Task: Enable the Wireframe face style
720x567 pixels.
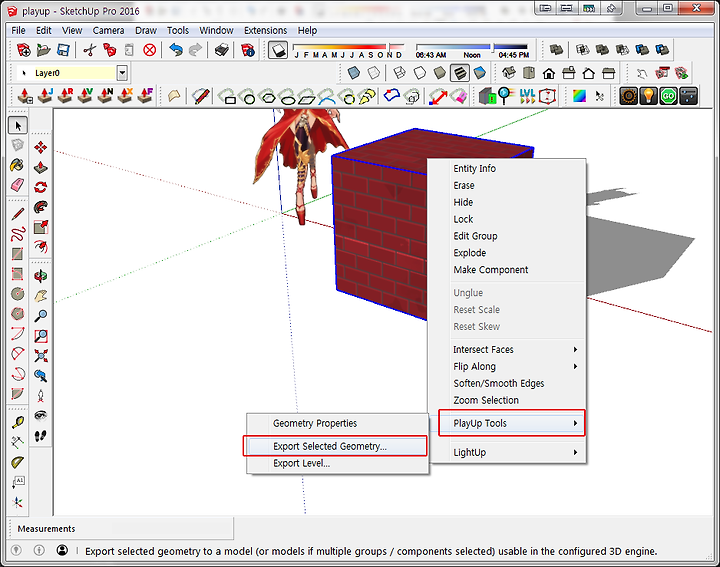Action: point(399,73)
